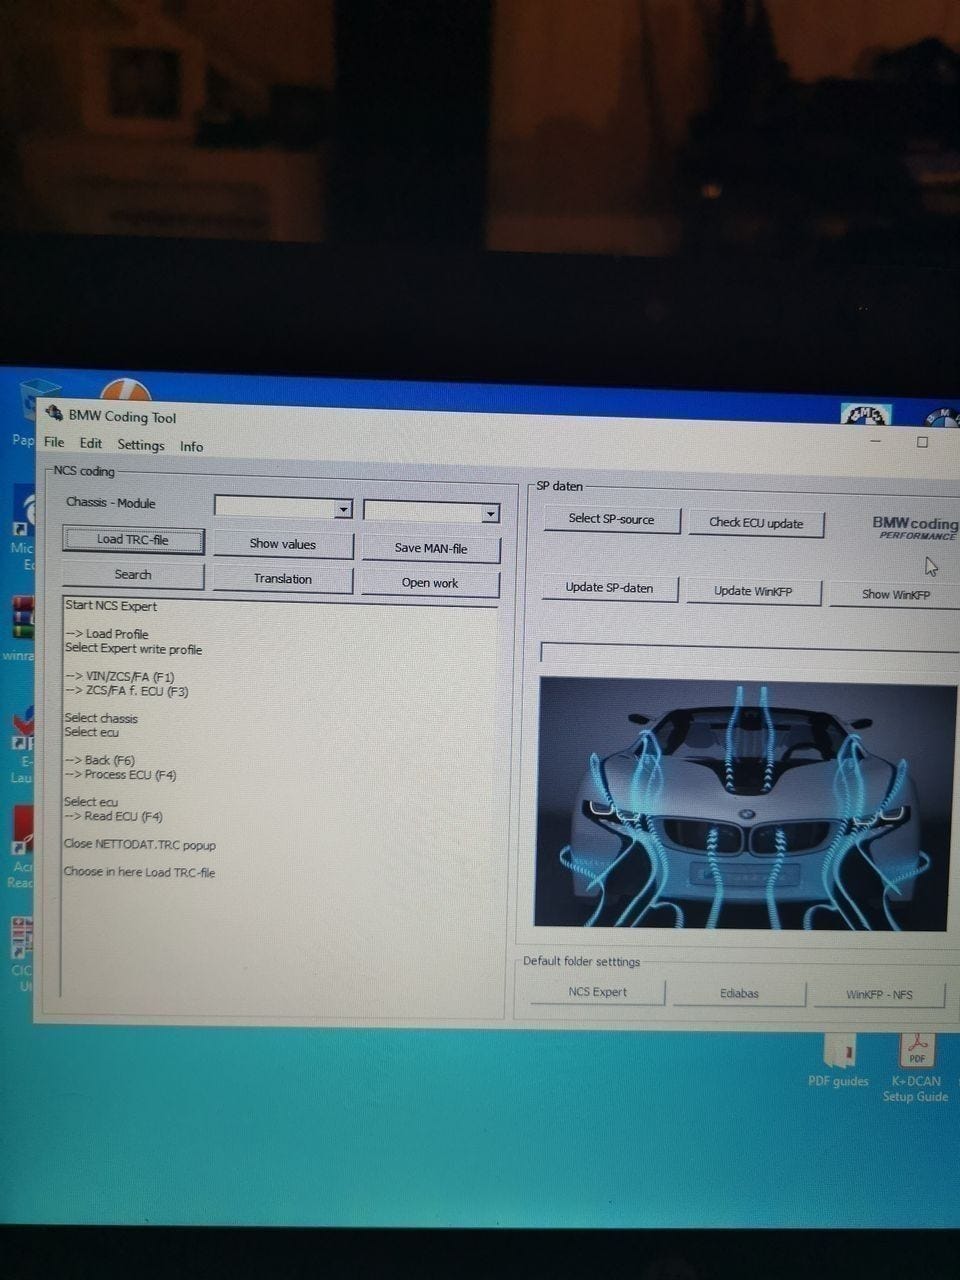Click the Open work button

click(x=431, y=583)
